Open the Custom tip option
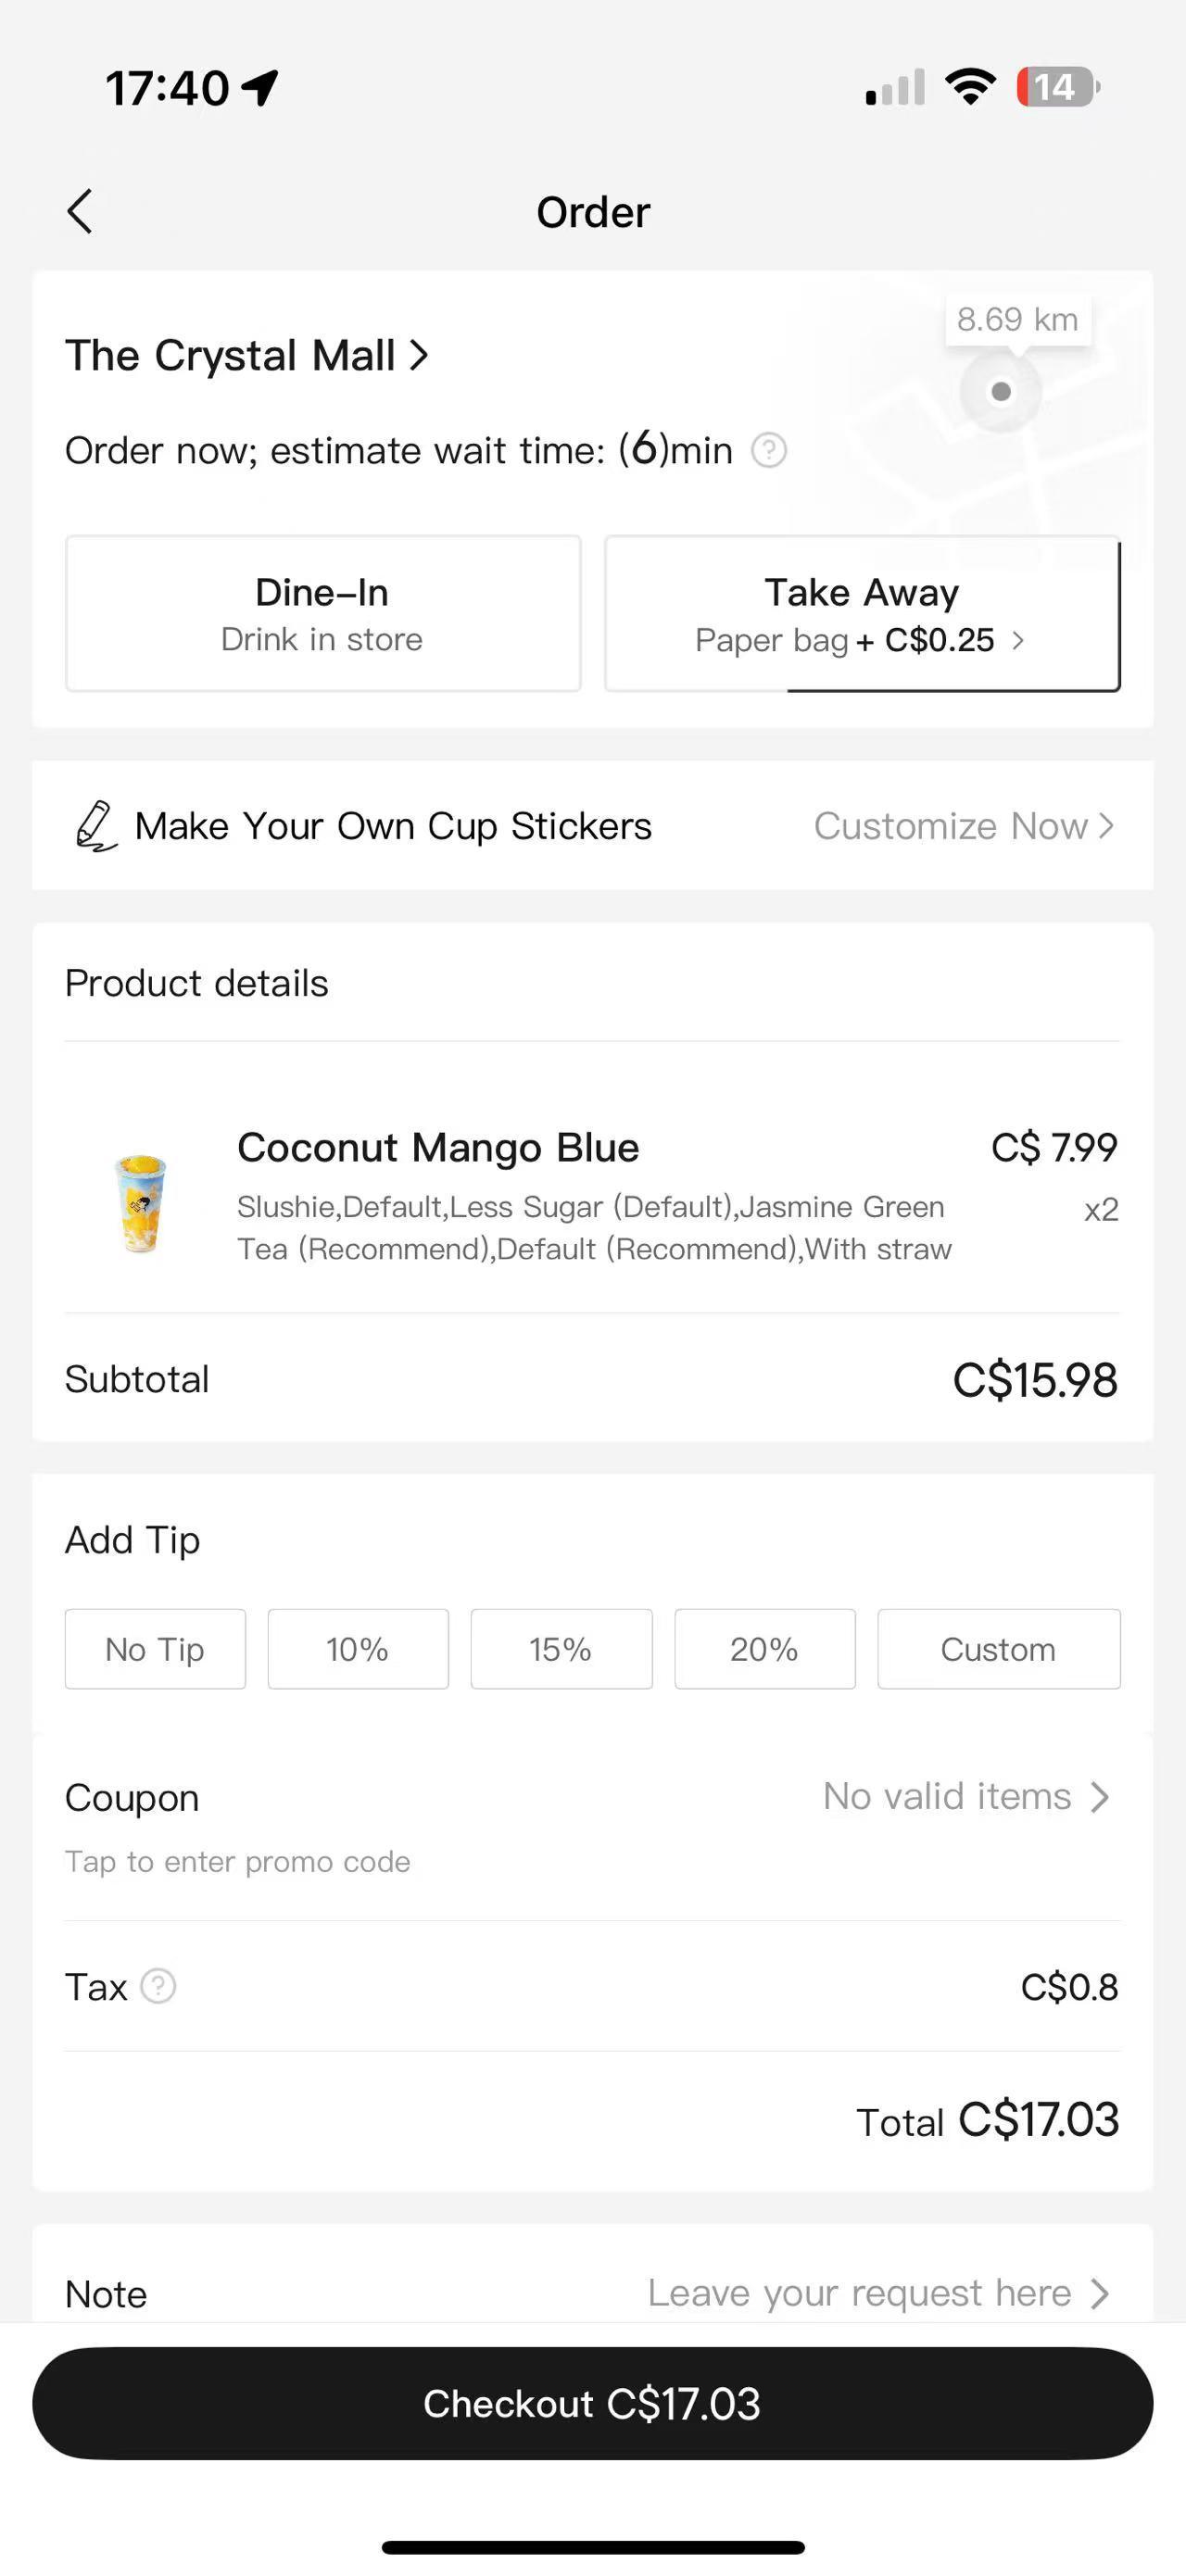 pos(998,1649)
